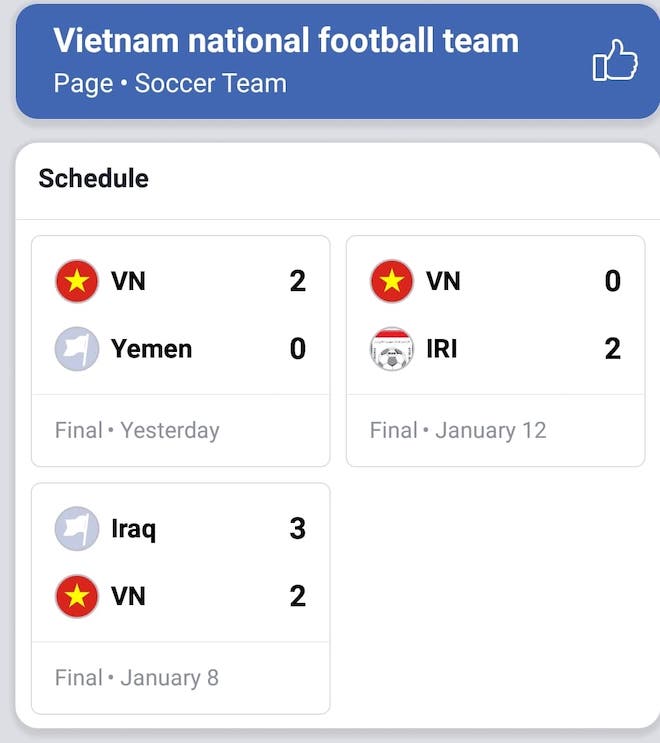Click Yemen's score of 0
This screenshot has width=660, height=743.
(x=297, y=349)
